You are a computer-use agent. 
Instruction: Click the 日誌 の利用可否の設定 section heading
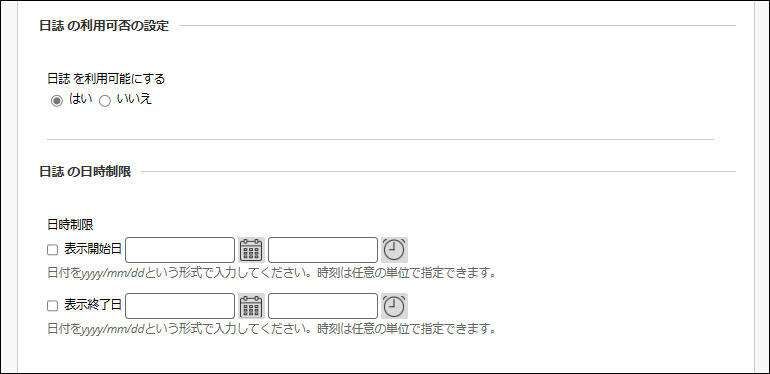coord(104,26)
